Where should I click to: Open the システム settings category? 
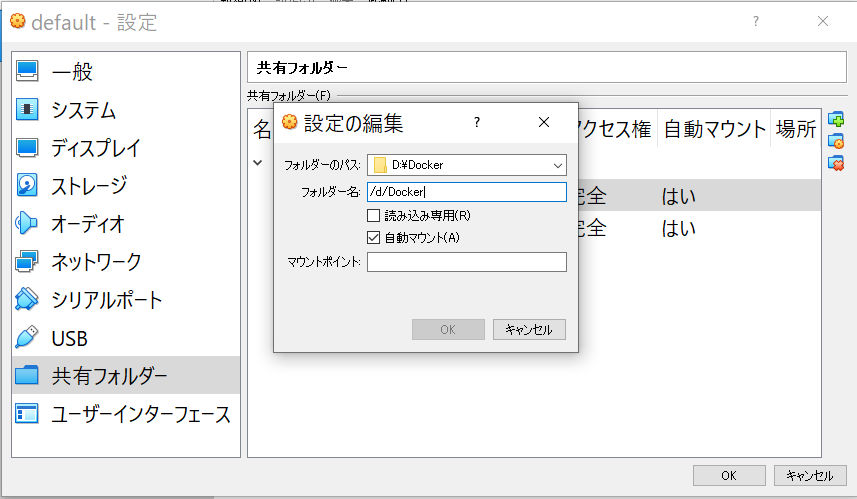[x=83, y=110]
